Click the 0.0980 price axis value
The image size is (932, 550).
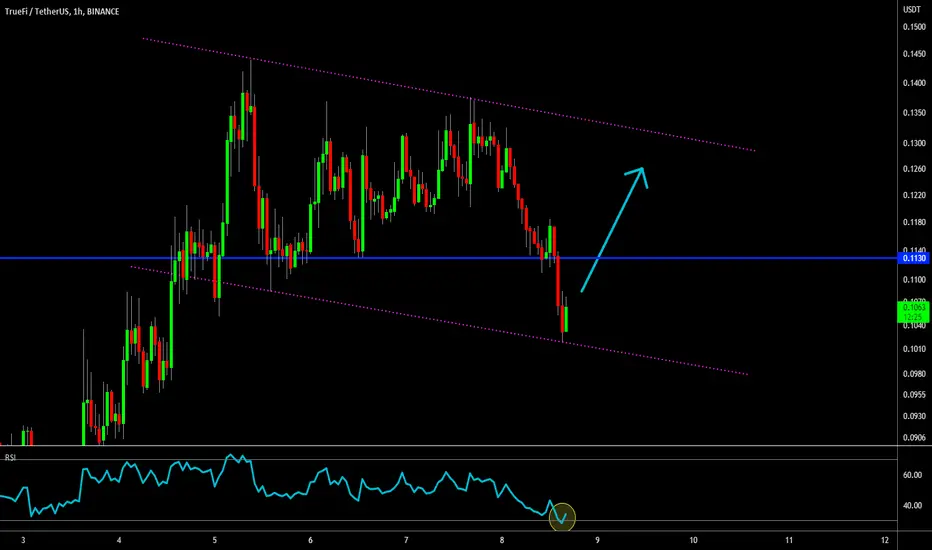pyautogui.click(x=914, y=374)
